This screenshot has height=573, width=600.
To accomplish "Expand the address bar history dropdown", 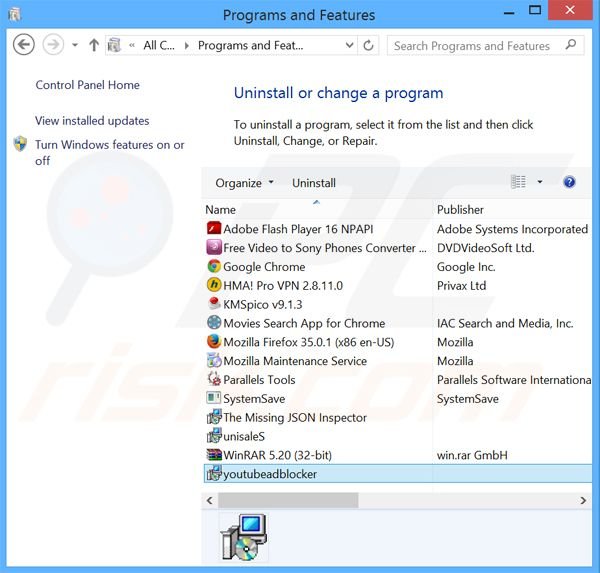I will [x=349, y=45].
